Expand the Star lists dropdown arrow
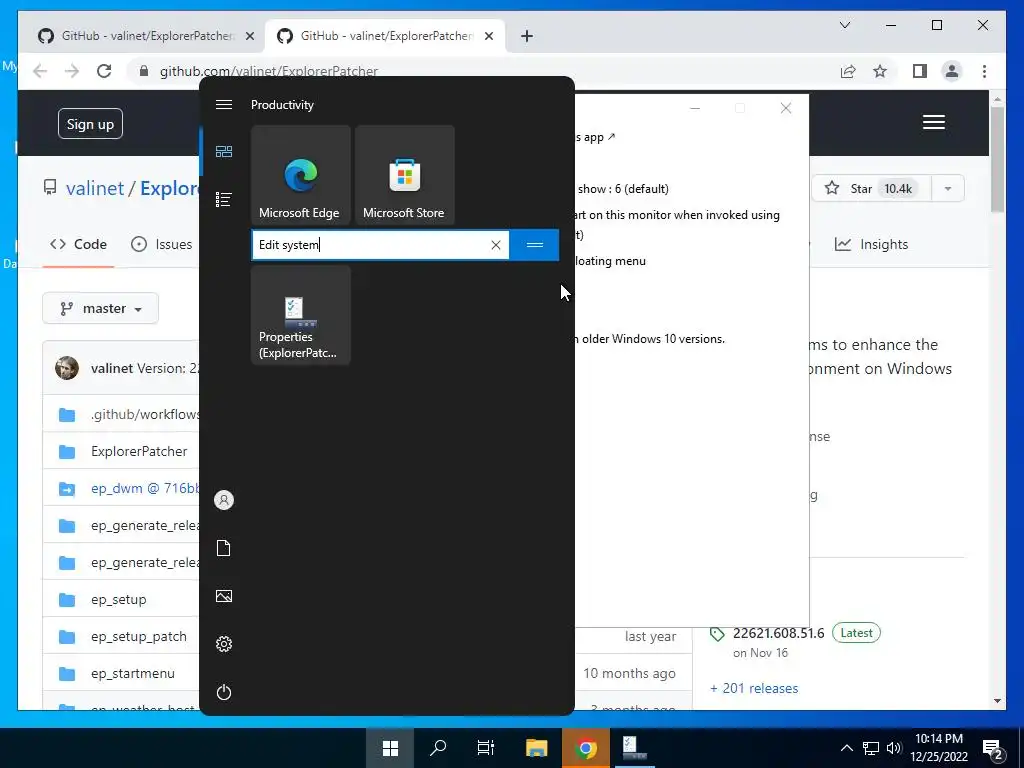Screen dimensions: 1024x768 click(x=948, y=189)
